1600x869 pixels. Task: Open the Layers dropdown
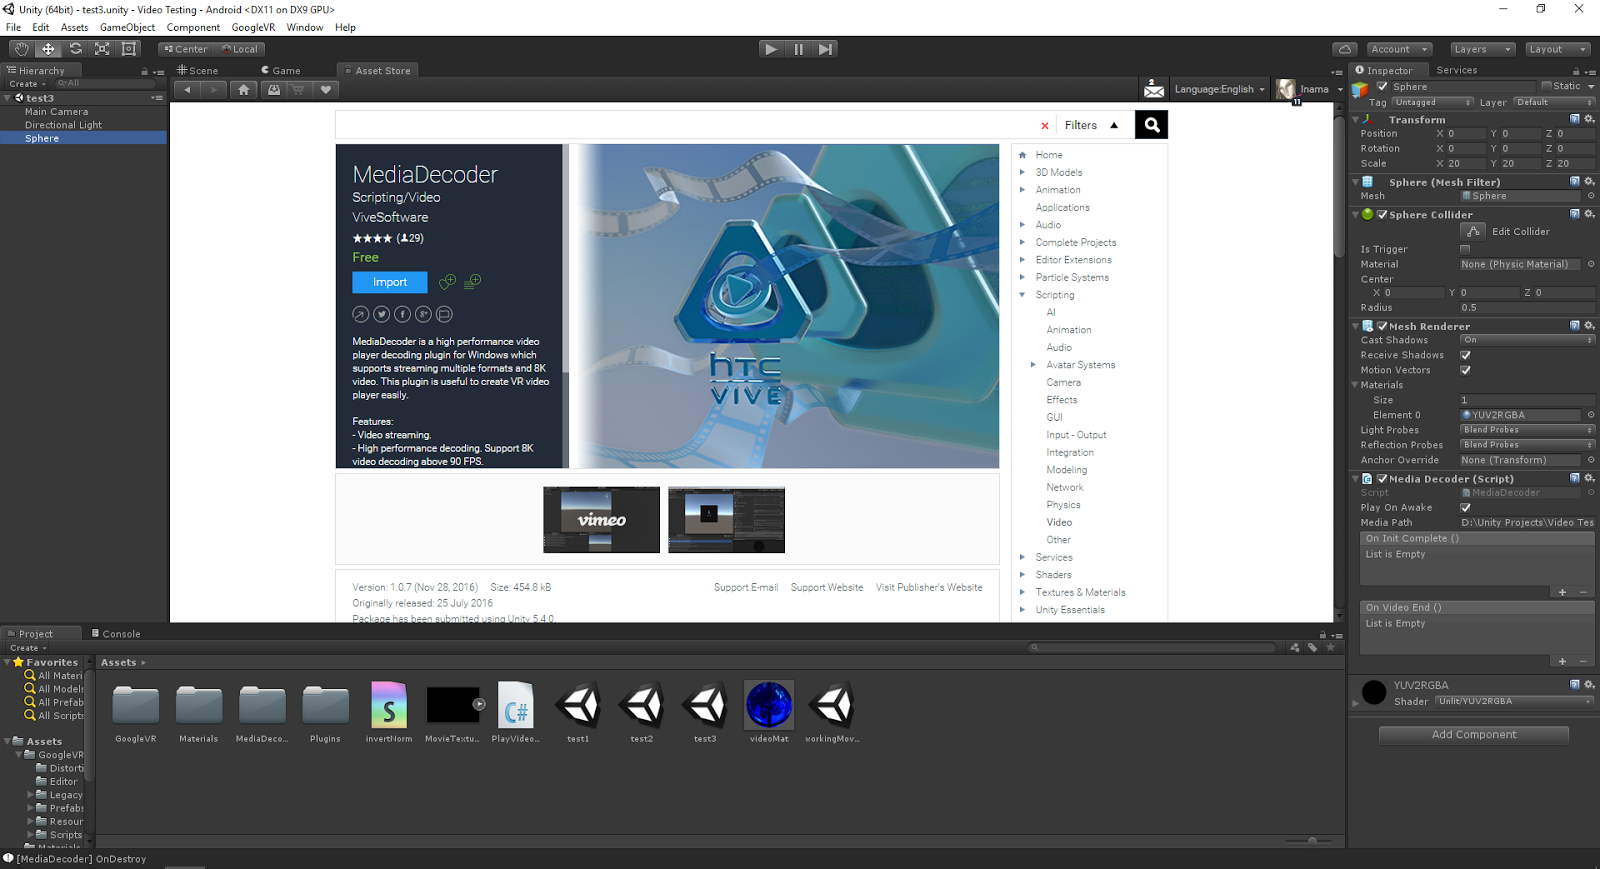(x=1482, y=49)
